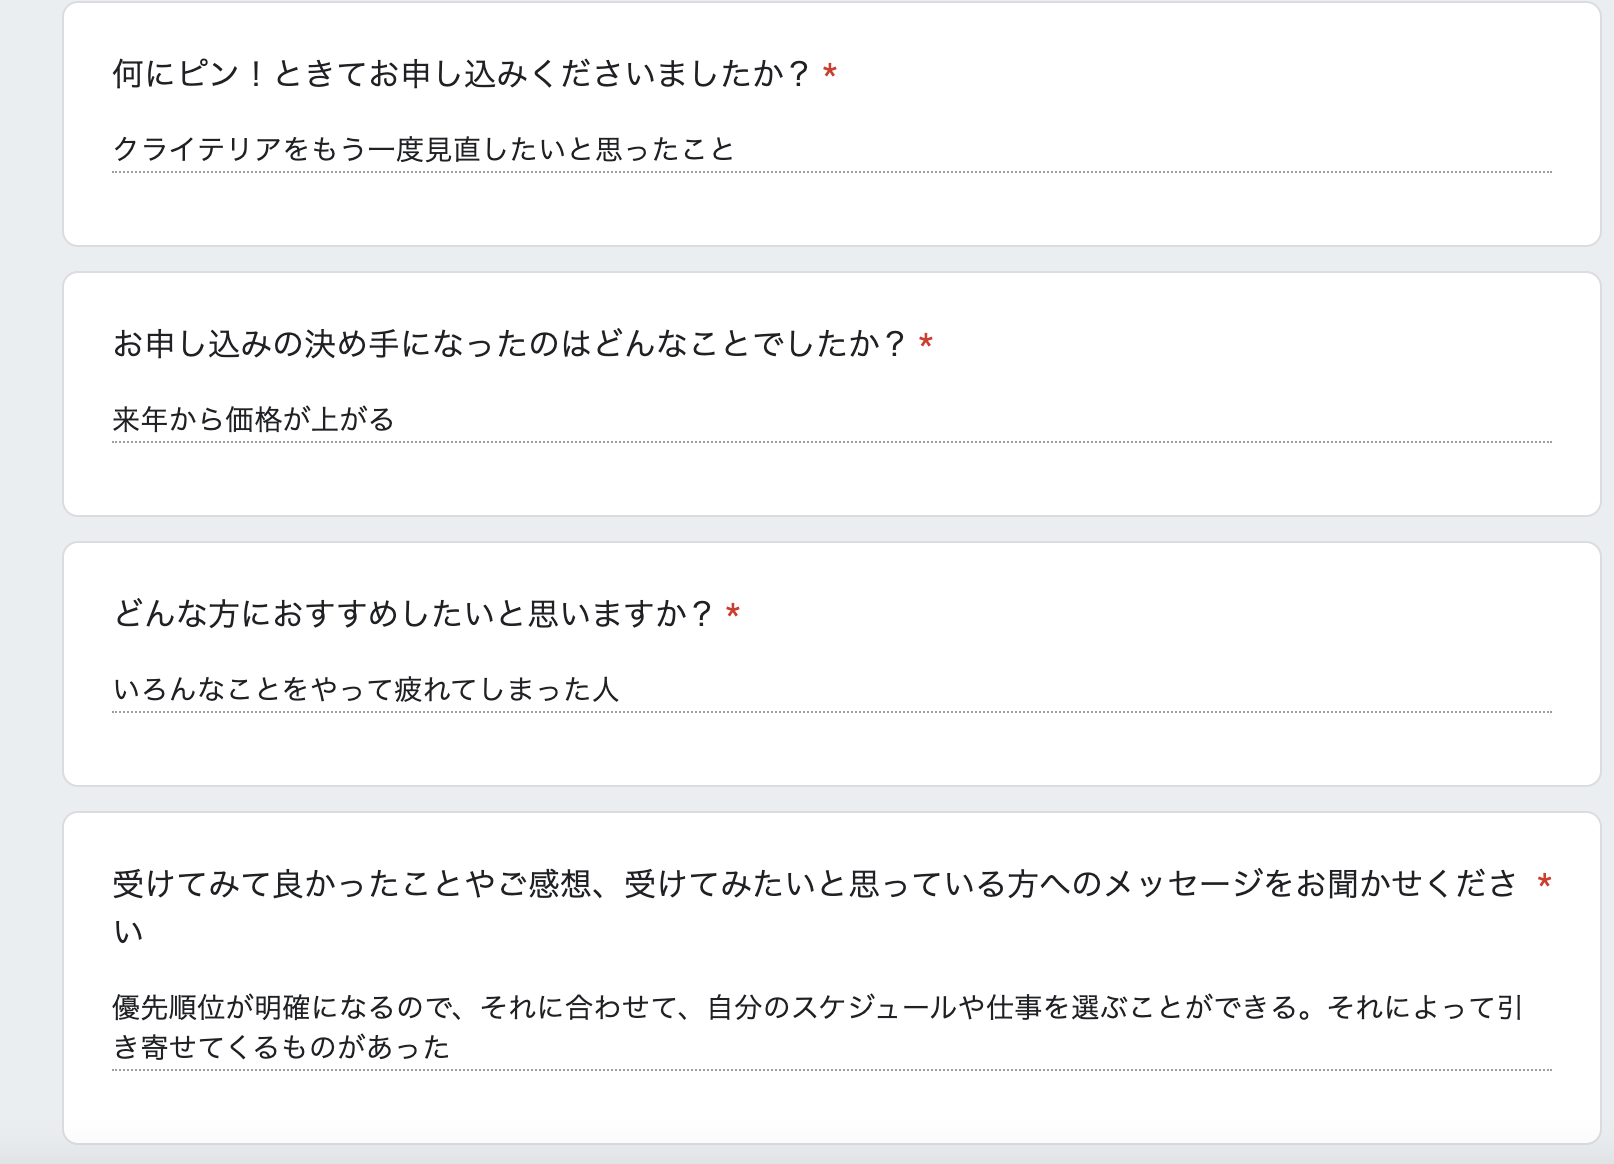
Task: Click the wrapped い of the last question title
Action: tap(128, 932)
